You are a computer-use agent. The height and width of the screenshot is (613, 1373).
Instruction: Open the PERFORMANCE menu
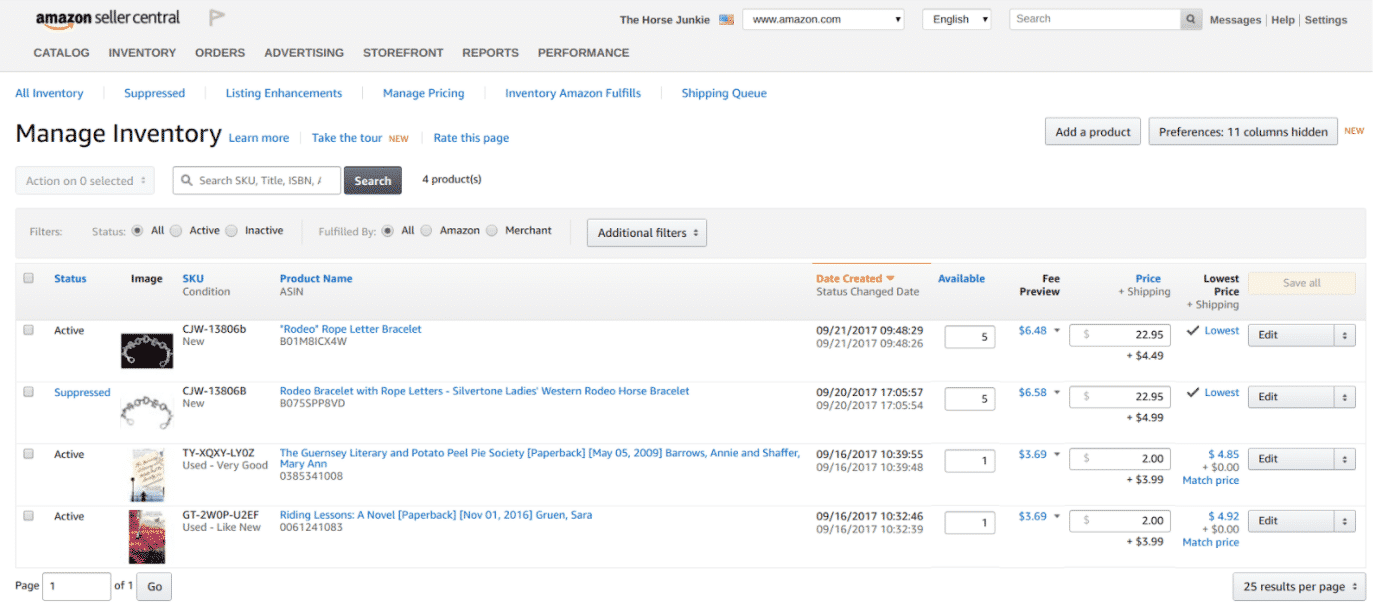point(584,53)
